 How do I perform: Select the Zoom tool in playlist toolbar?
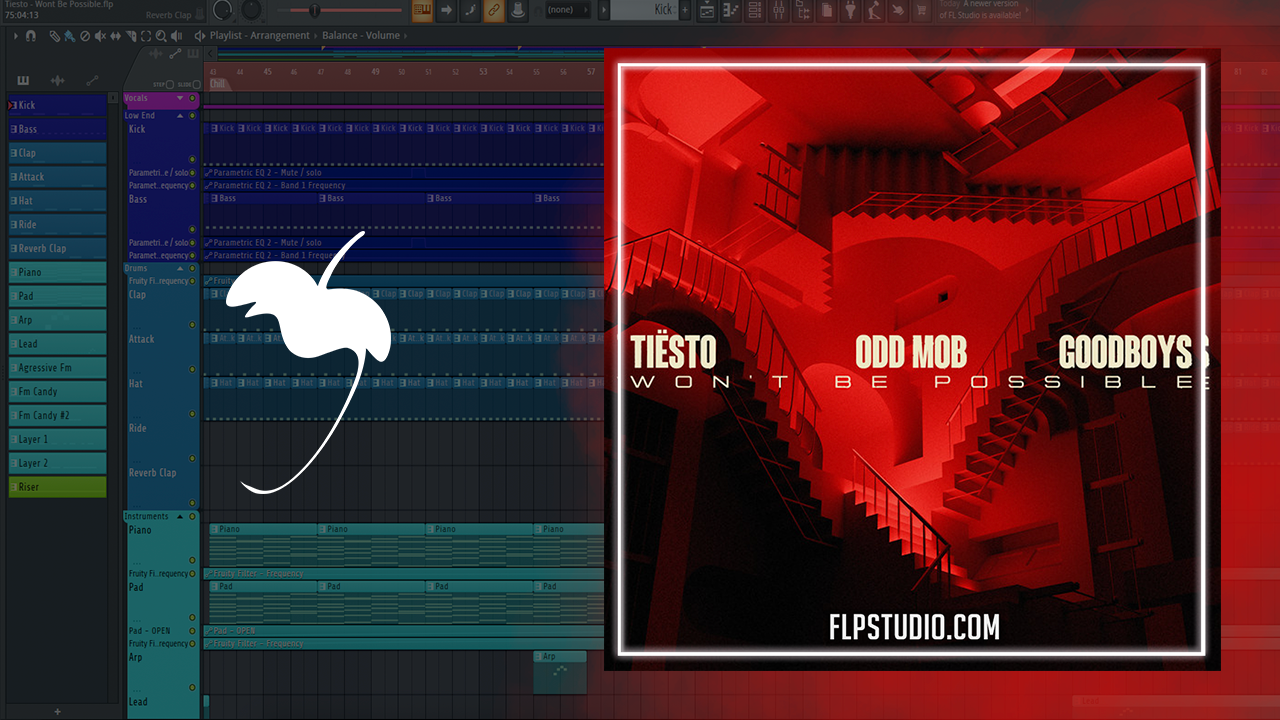coord(161,36)
